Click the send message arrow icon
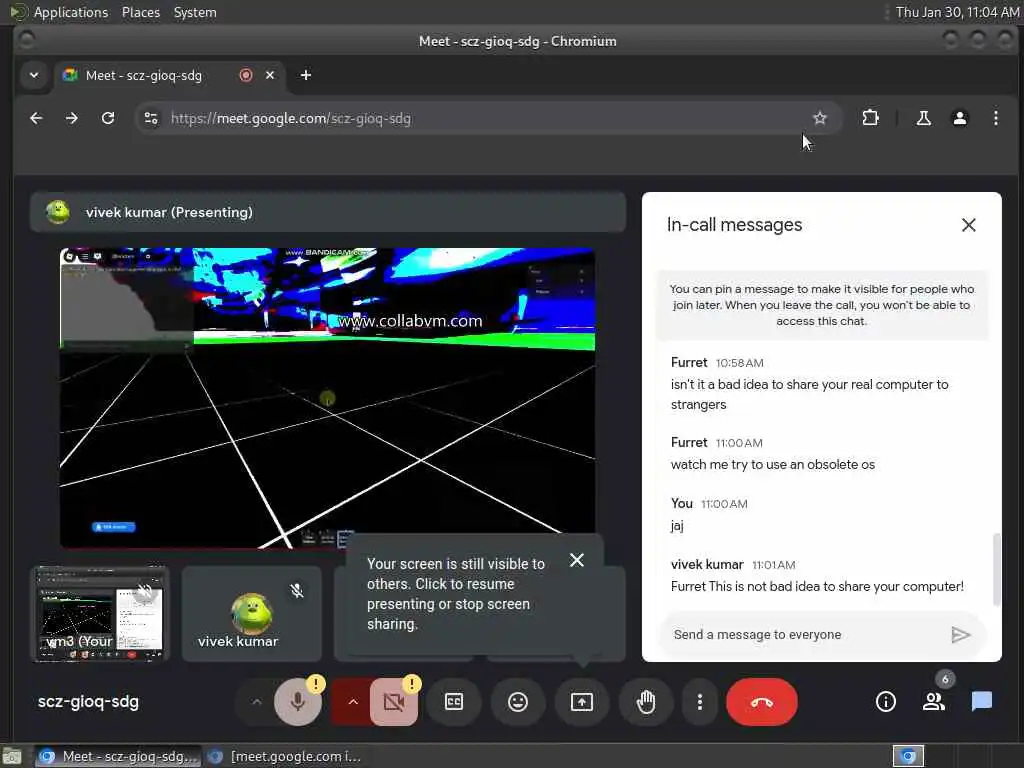This screenshot has height=768, width=1024. (x=960, y=635)
